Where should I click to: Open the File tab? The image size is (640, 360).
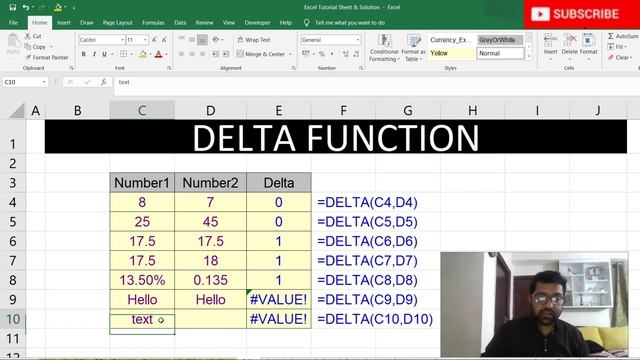pos(13,22)
